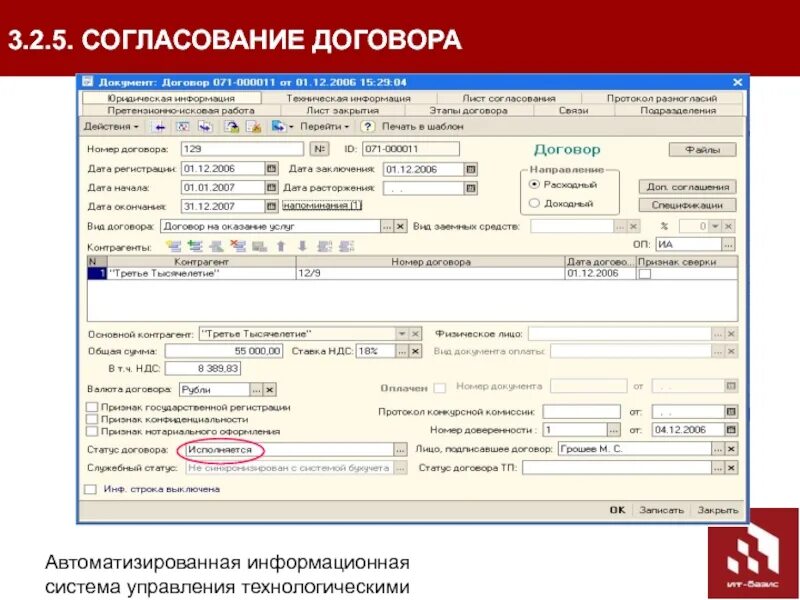Open Статус договора selection ellipsis button
Screen dimensions: 800x600
tap(401, 450)
